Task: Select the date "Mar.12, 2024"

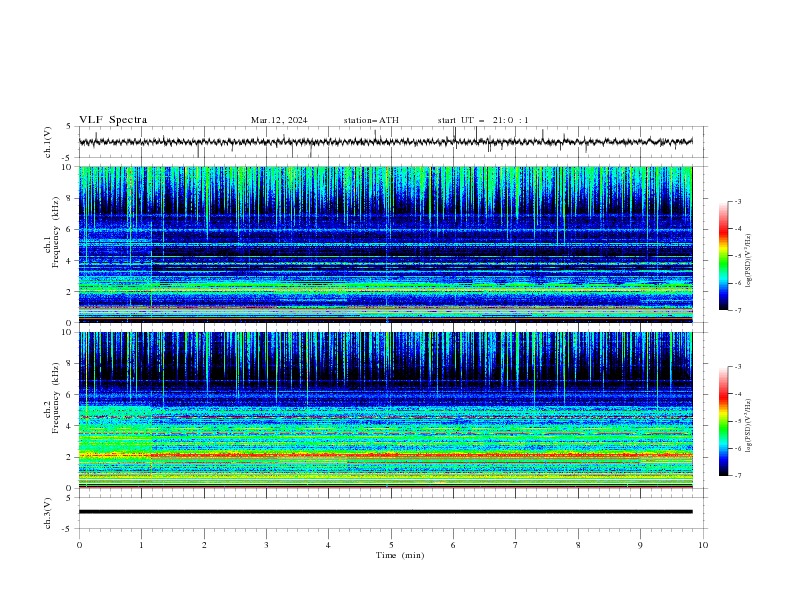Action: 279,120
